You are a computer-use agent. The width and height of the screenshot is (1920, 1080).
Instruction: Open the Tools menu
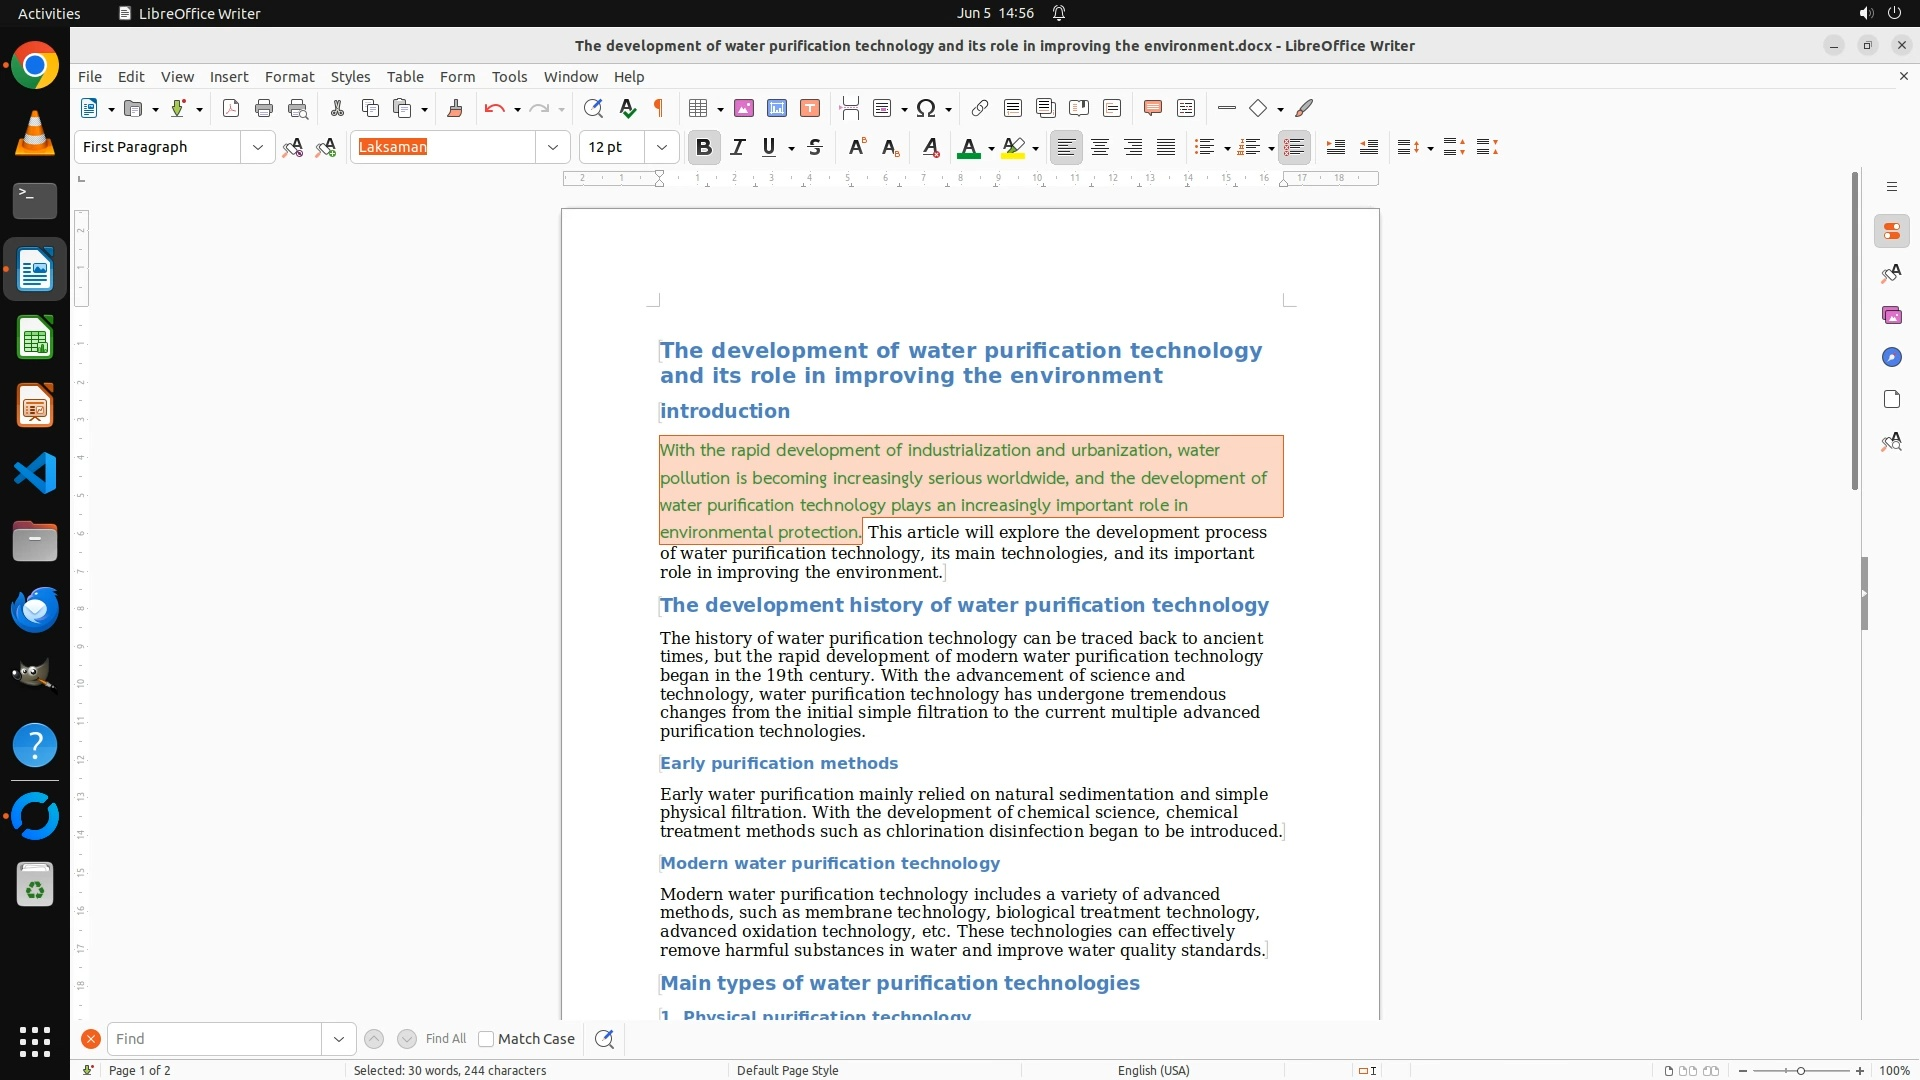[509, 76]
